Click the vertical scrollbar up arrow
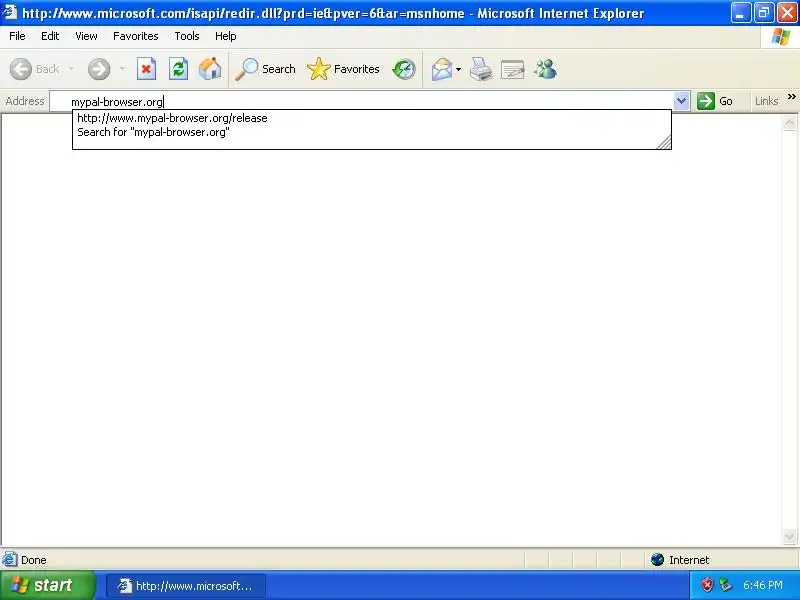 click(x=789, y=122)
